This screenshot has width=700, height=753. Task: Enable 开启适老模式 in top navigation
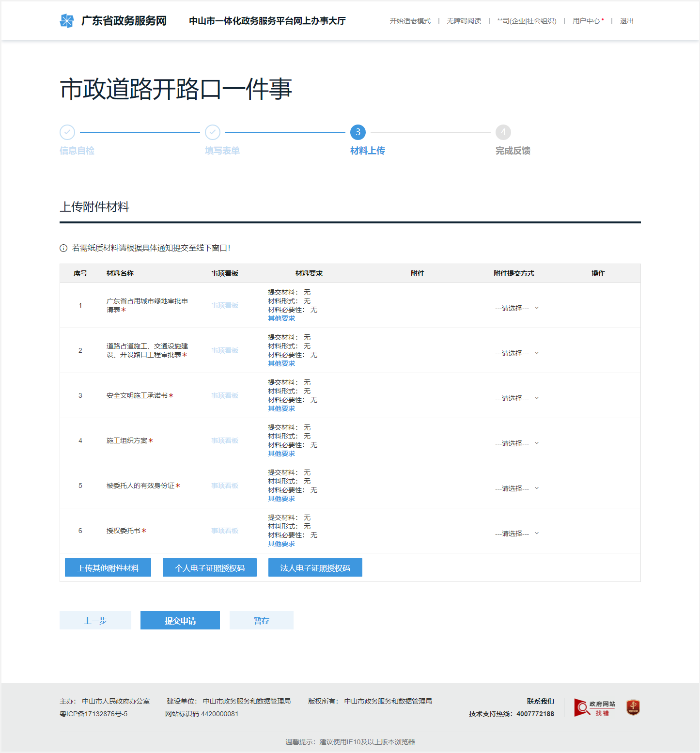point(410,21)
